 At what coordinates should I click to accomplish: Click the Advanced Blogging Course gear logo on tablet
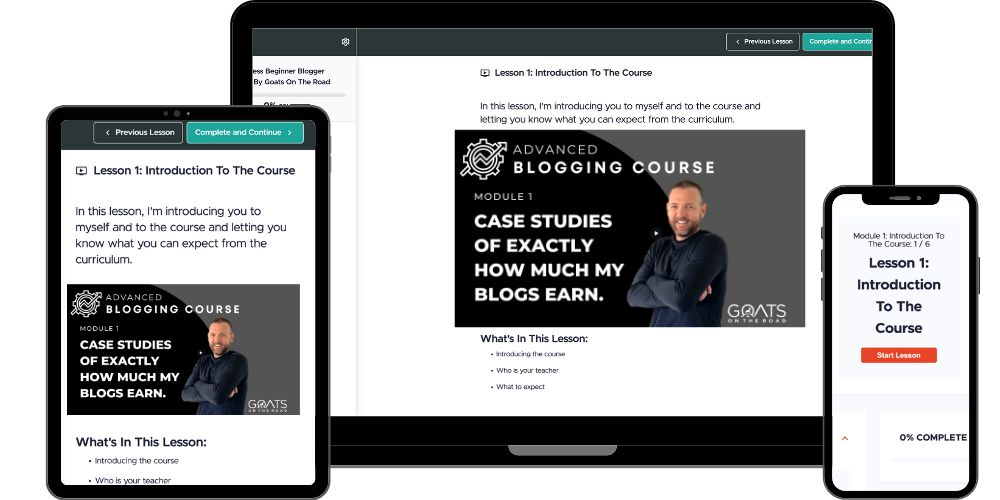coord(86,304)
